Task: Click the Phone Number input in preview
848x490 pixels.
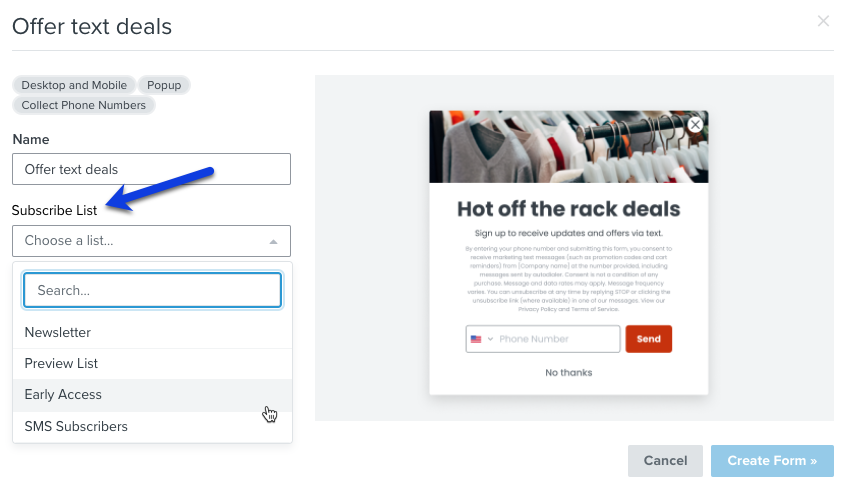Action: coord(557,339)
